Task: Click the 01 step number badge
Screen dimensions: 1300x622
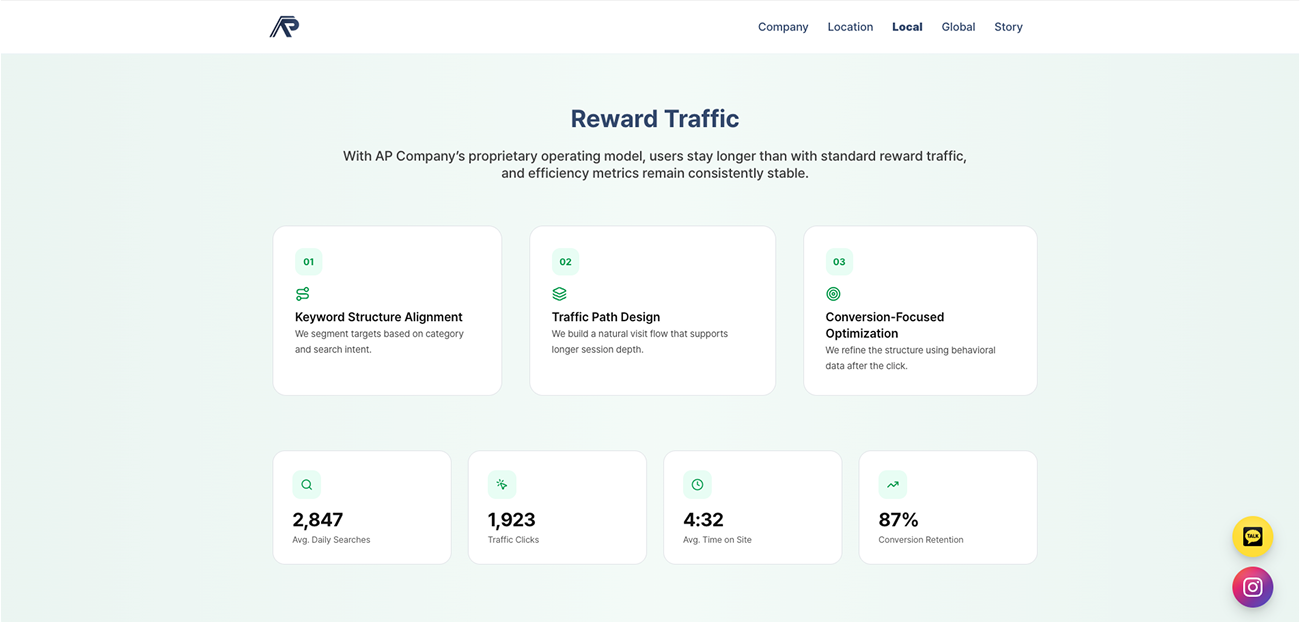Action: tap(308, 262)
